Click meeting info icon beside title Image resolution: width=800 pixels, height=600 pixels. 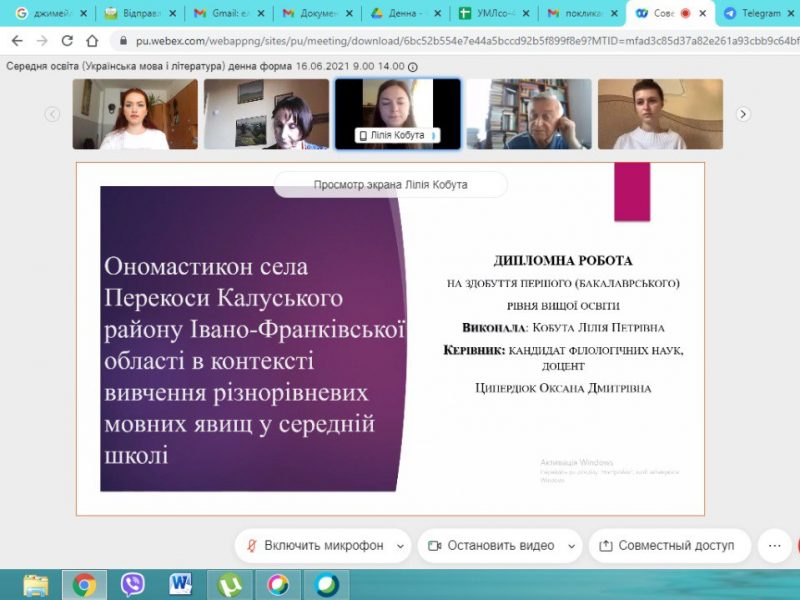pos(413,66)
